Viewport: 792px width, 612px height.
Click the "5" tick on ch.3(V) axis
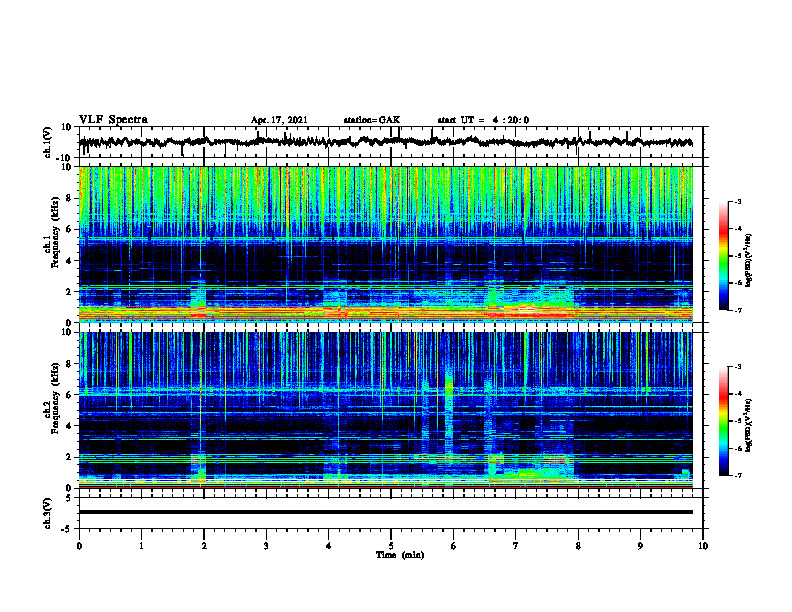[69, 498]
